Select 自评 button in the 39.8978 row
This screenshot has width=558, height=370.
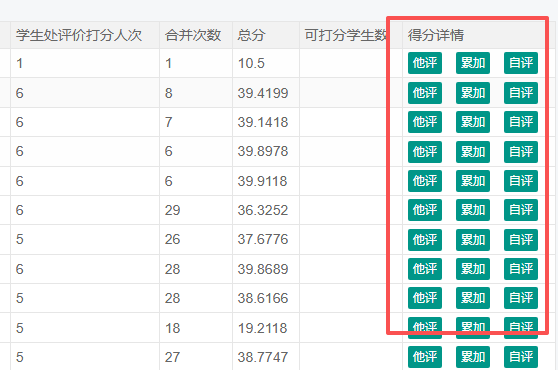coord(521,152)
